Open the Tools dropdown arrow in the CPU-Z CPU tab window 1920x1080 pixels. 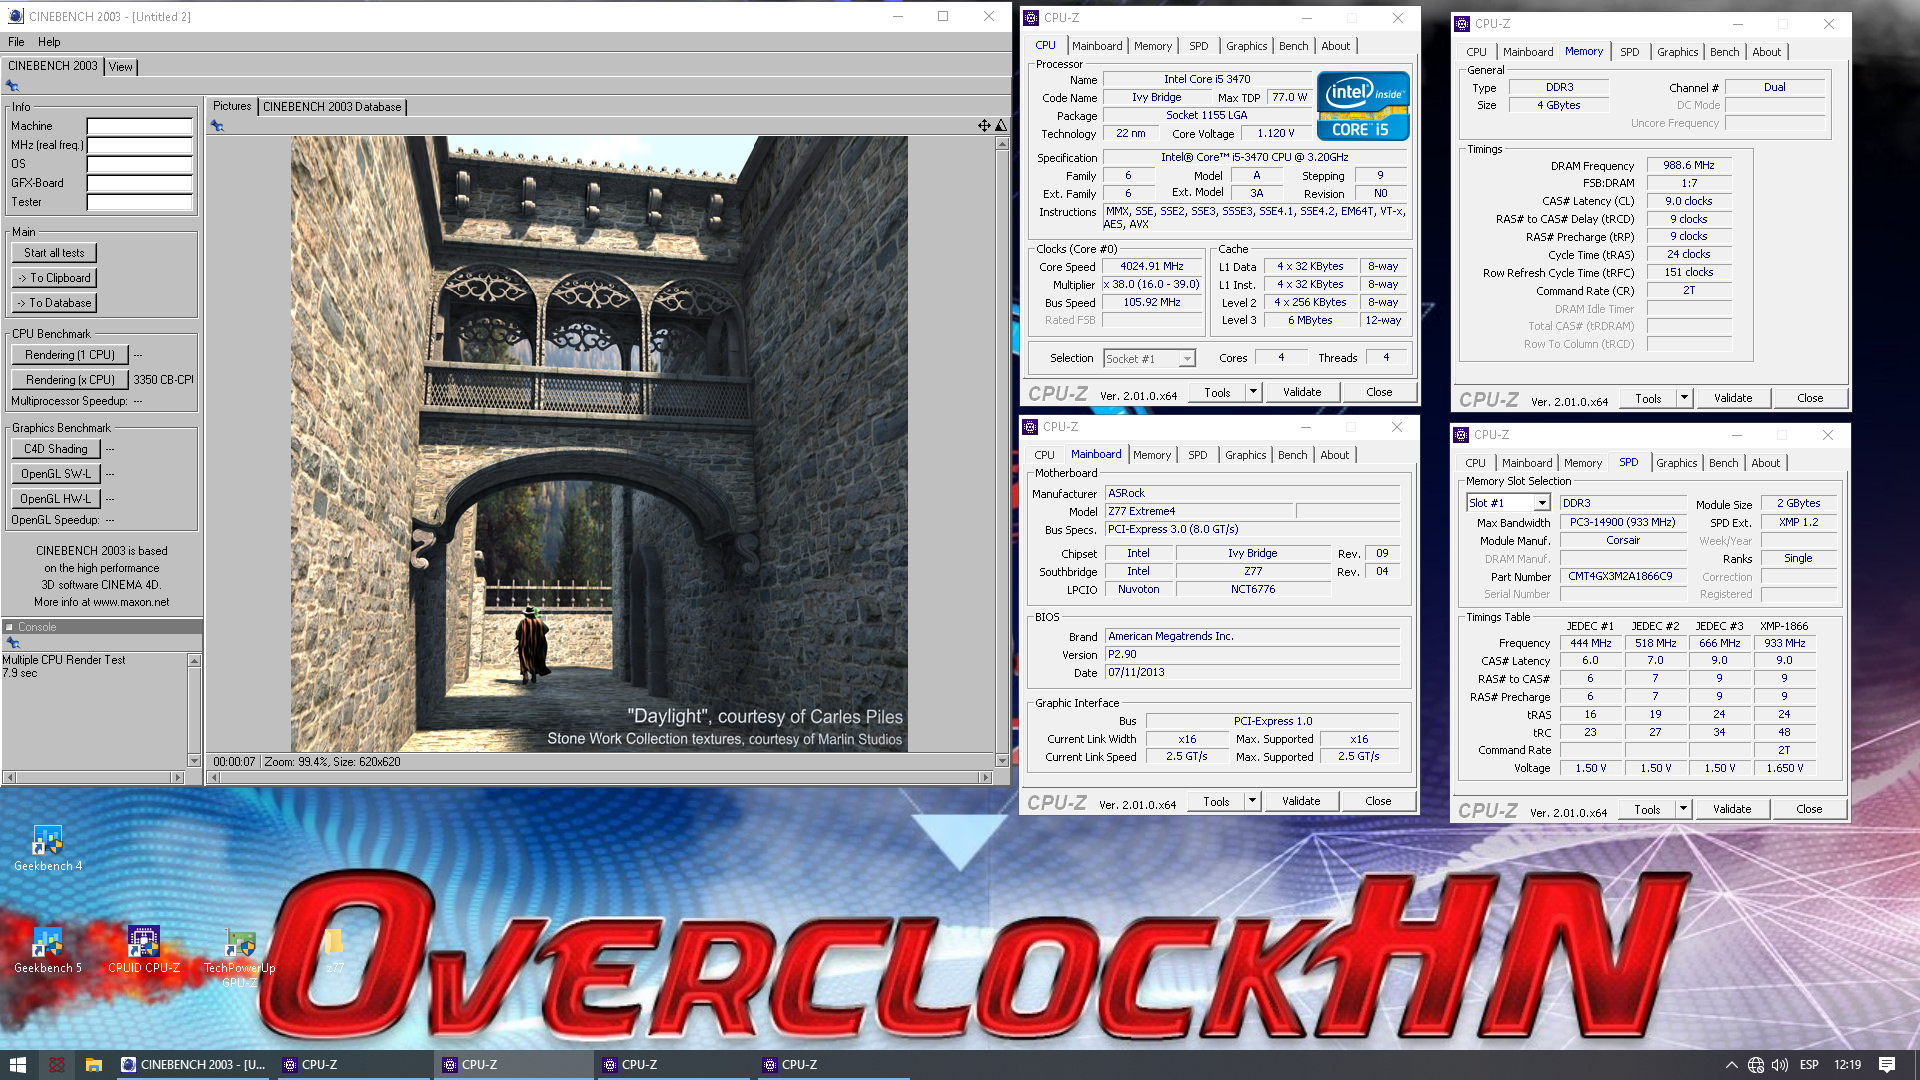click(1253, 392)
